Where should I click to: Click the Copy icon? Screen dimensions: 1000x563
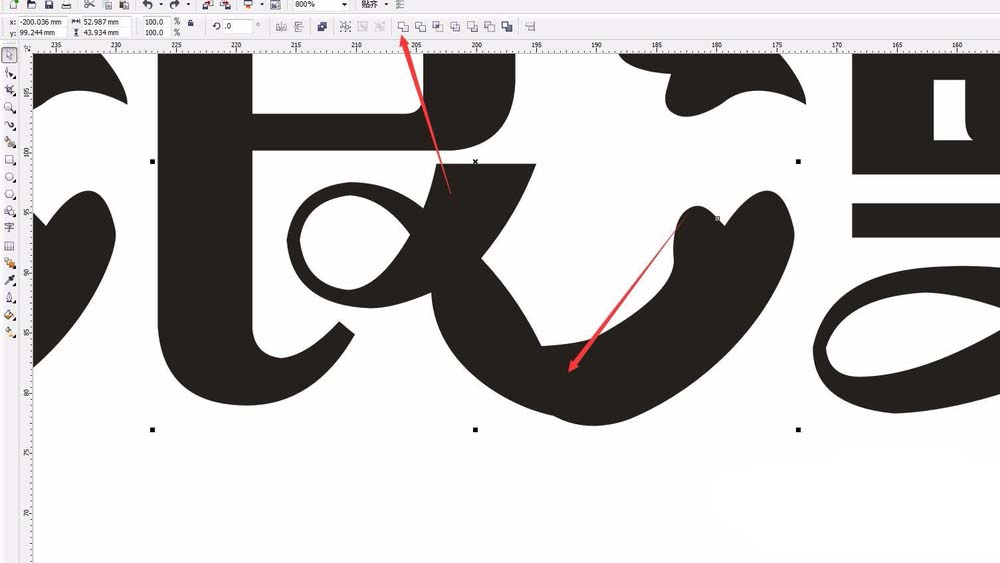click(107, 4)
